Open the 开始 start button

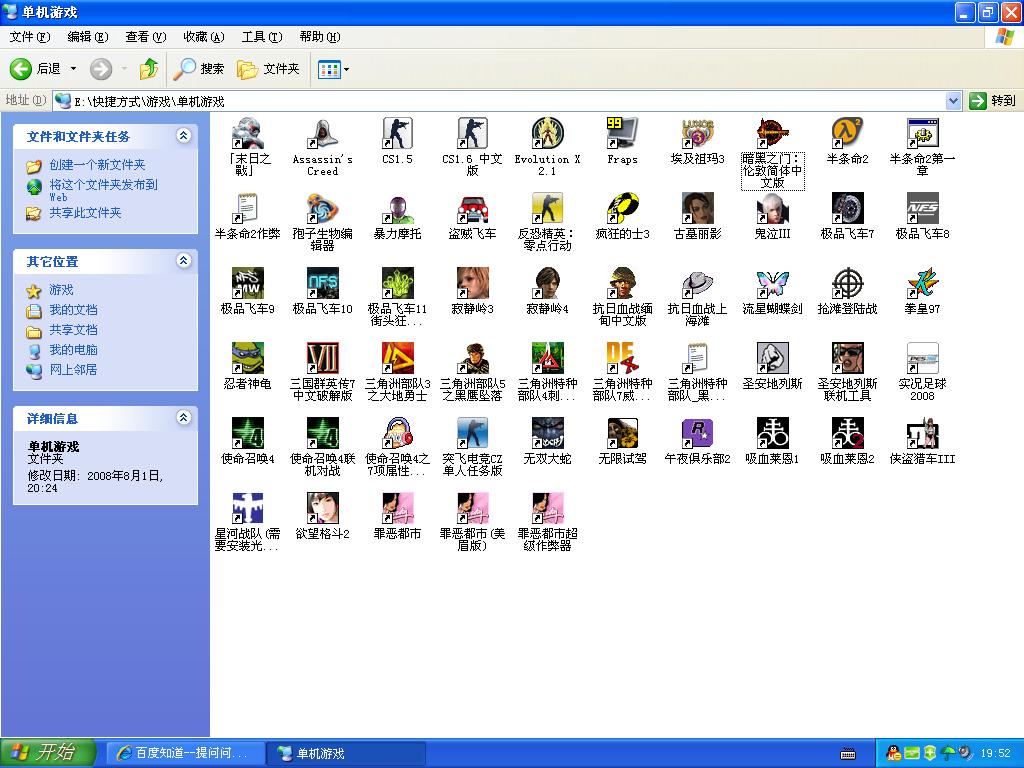tap(48, 753)
